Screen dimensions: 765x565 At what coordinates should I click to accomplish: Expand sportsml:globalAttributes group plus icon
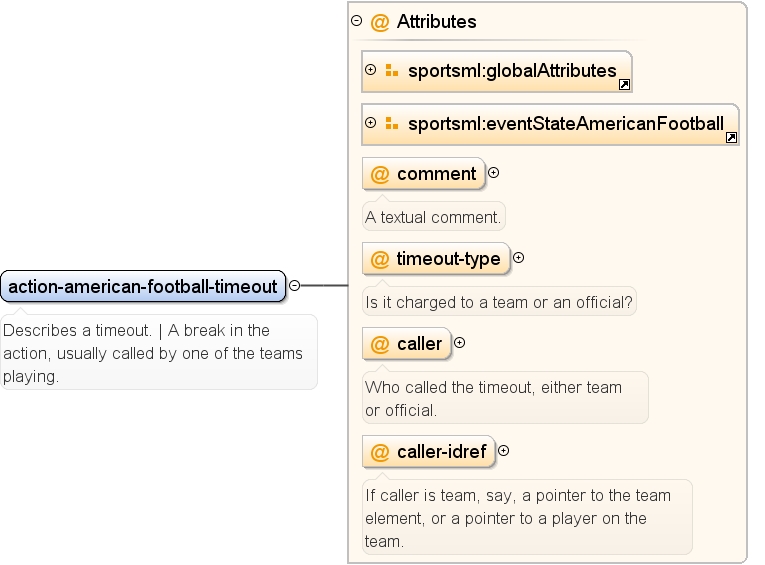pyautogui.click(x=371, y=70)
